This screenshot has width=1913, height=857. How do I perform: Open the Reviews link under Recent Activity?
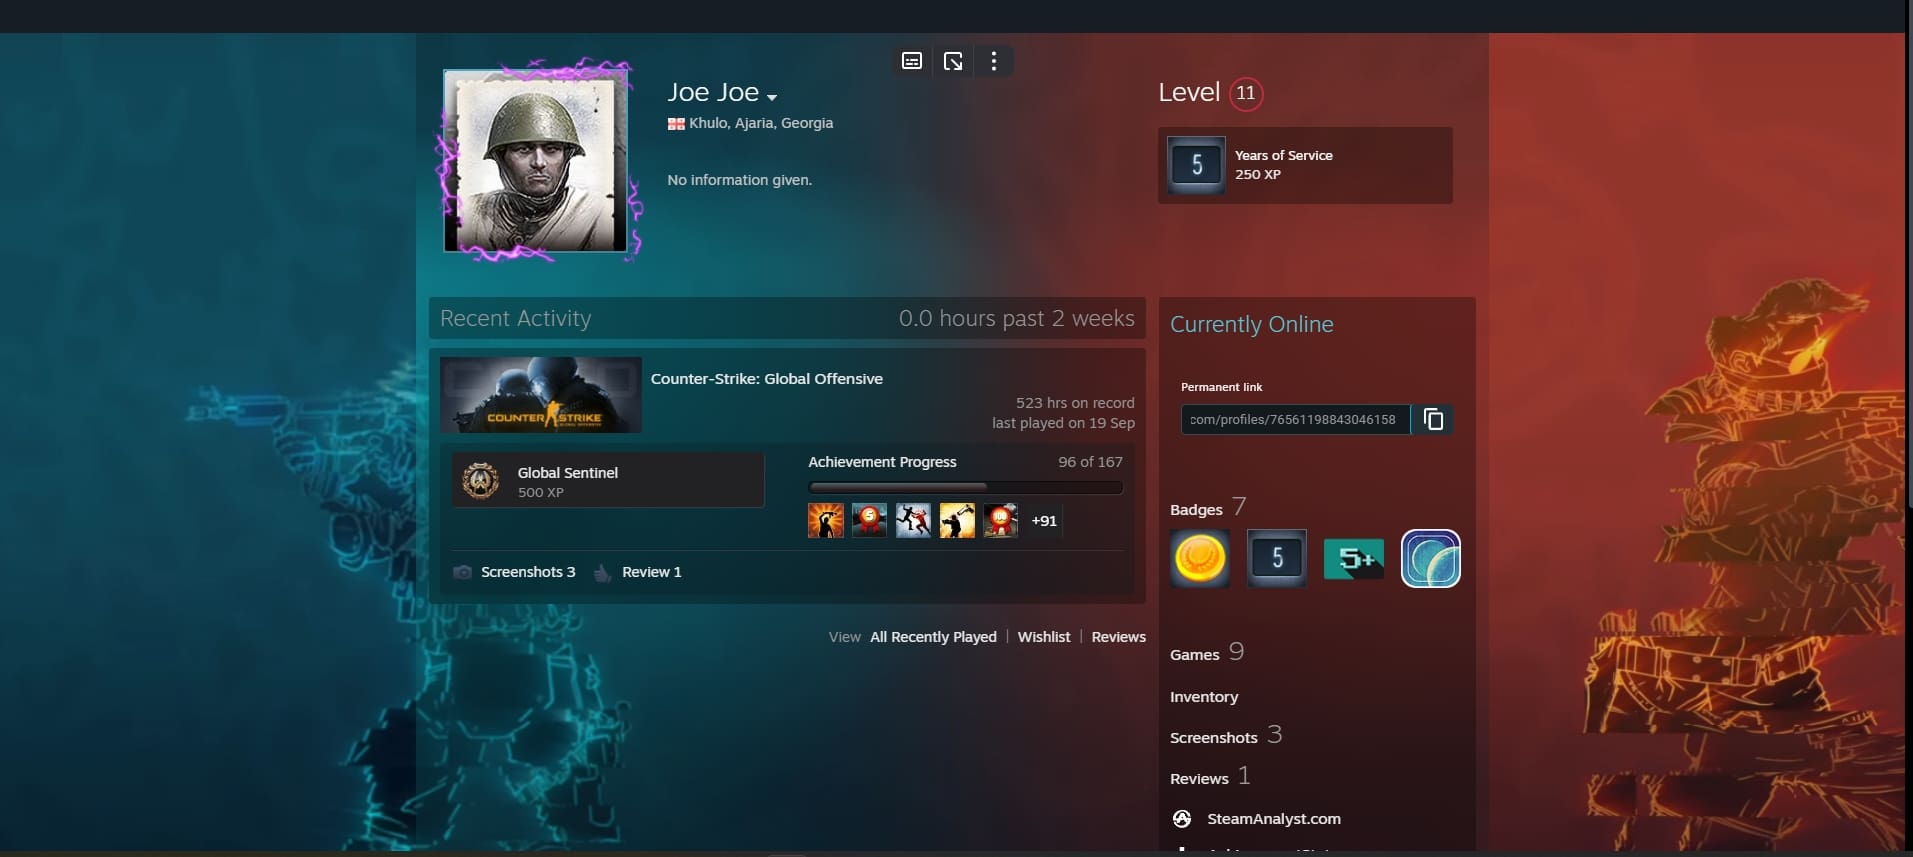(1118, 637)
